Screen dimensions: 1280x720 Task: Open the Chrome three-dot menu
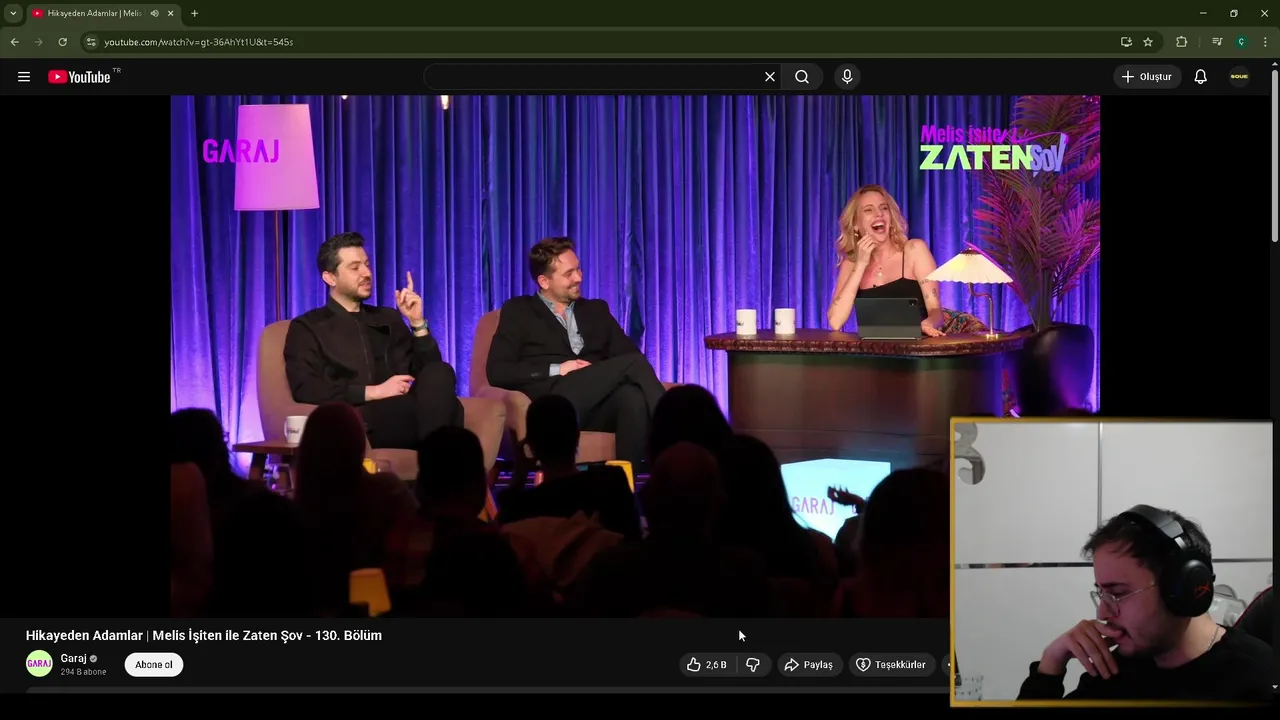(1265, 42)
